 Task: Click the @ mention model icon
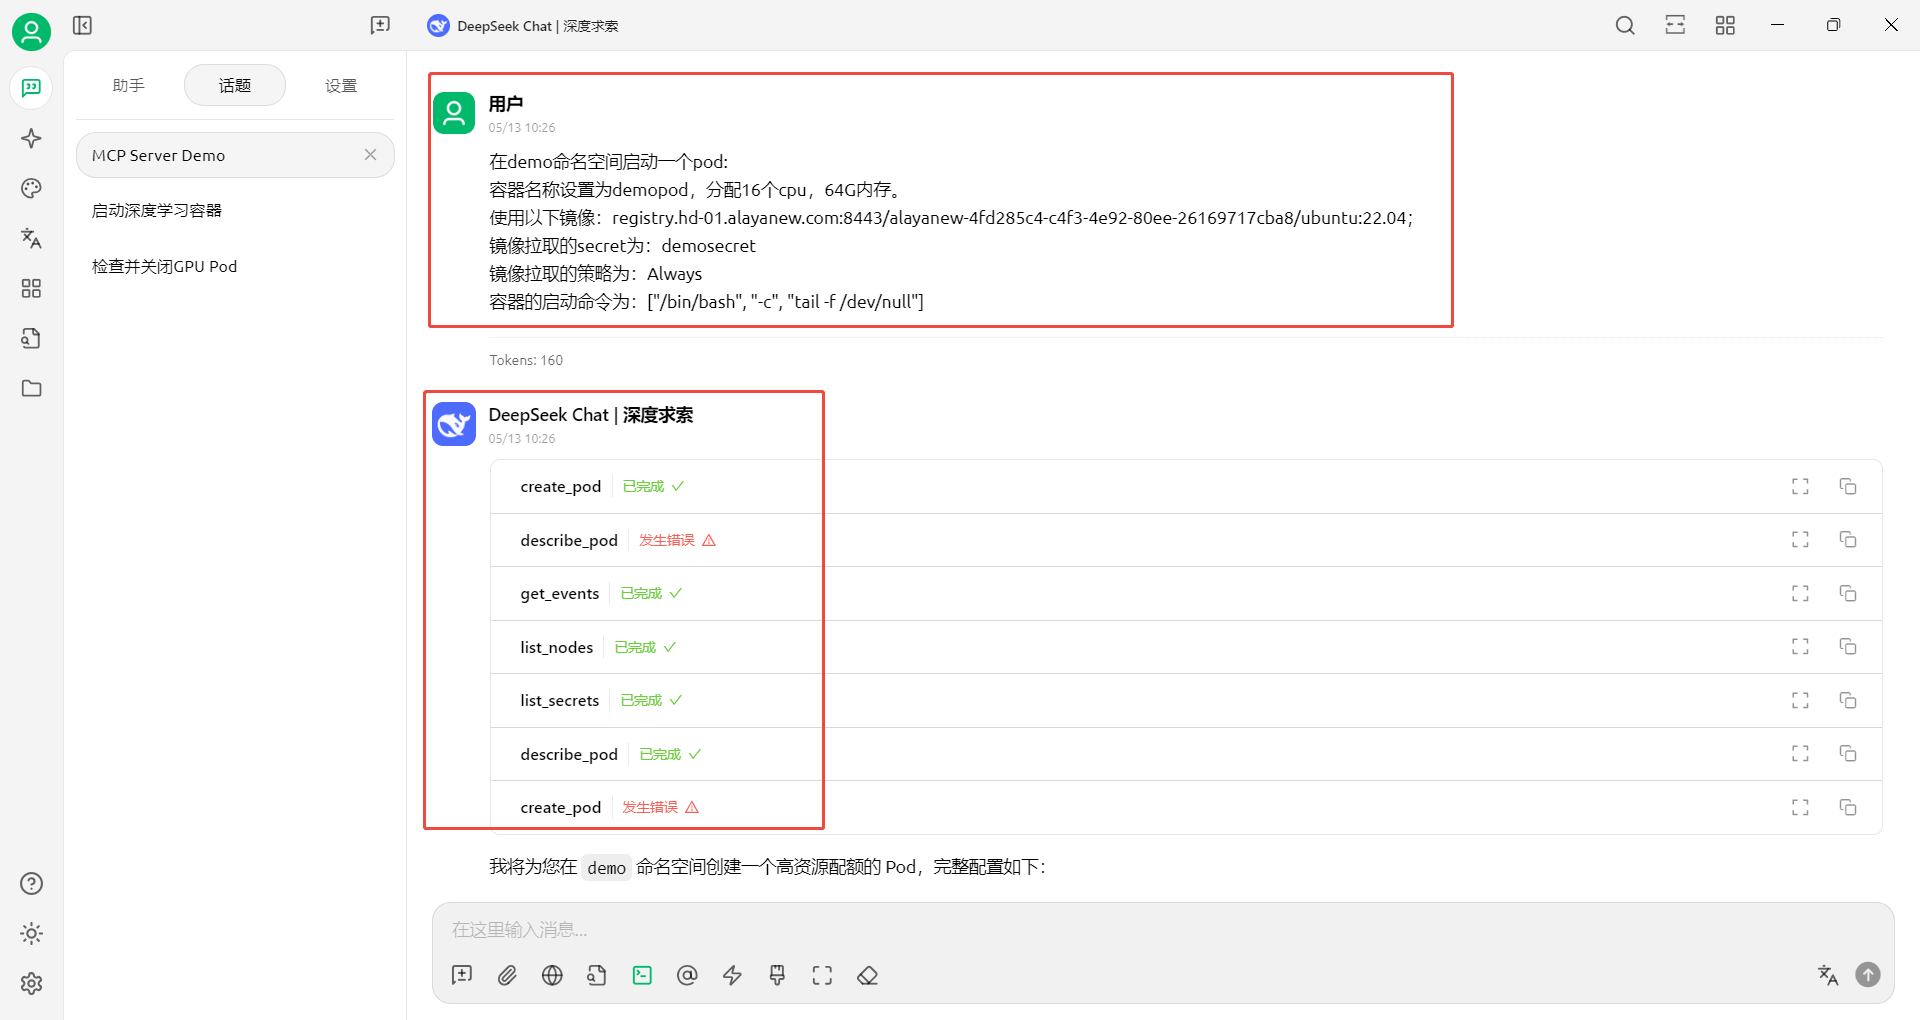687,975
